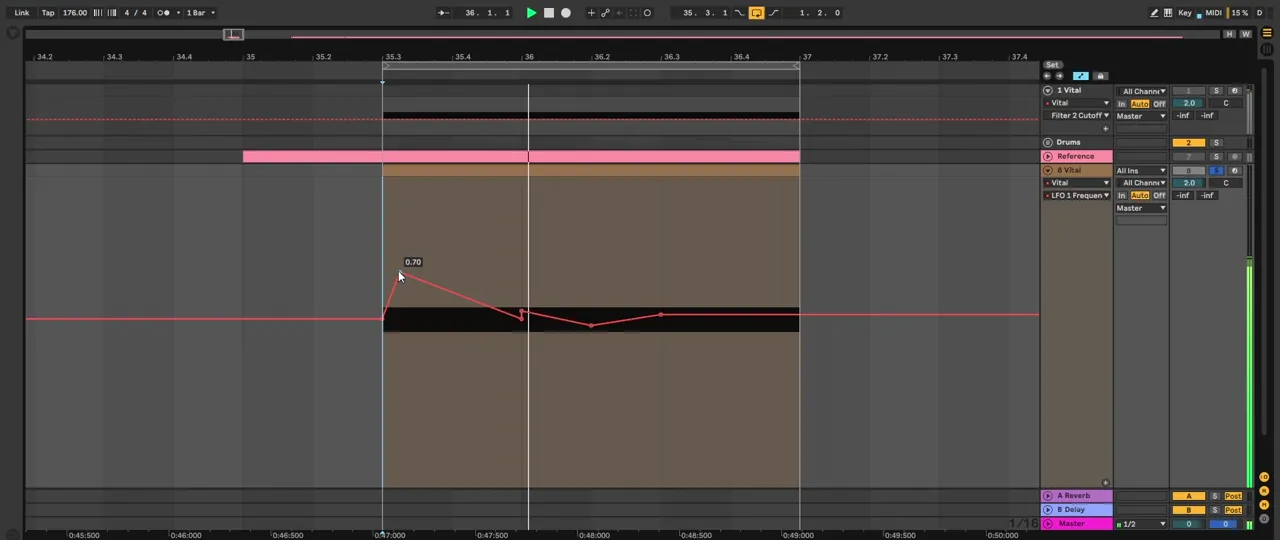Toggle the Punch-In switch icon
Image resolution: width=1280 pixels, height=540 pixels.
(739, 13)
